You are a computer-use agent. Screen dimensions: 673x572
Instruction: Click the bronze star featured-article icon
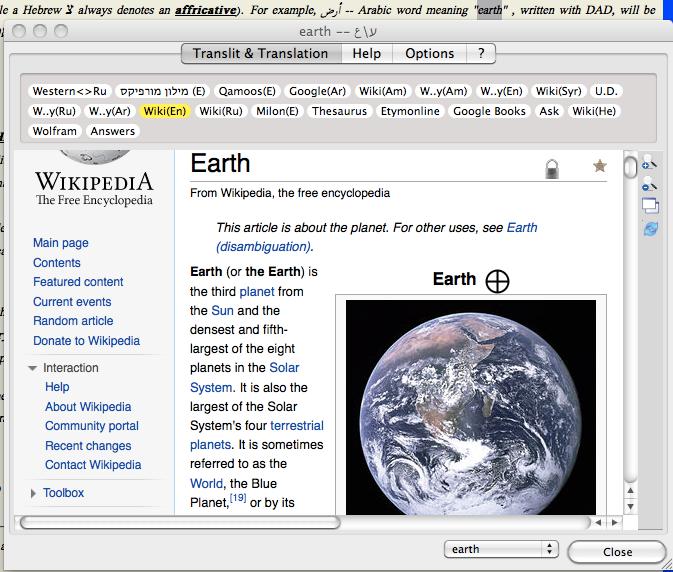click(x=600, y=166)
